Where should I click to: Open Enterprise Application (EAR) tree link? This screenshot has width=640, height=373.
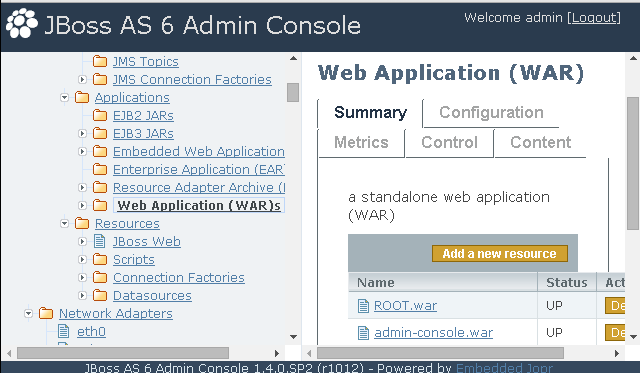click(x=199, y=169)
